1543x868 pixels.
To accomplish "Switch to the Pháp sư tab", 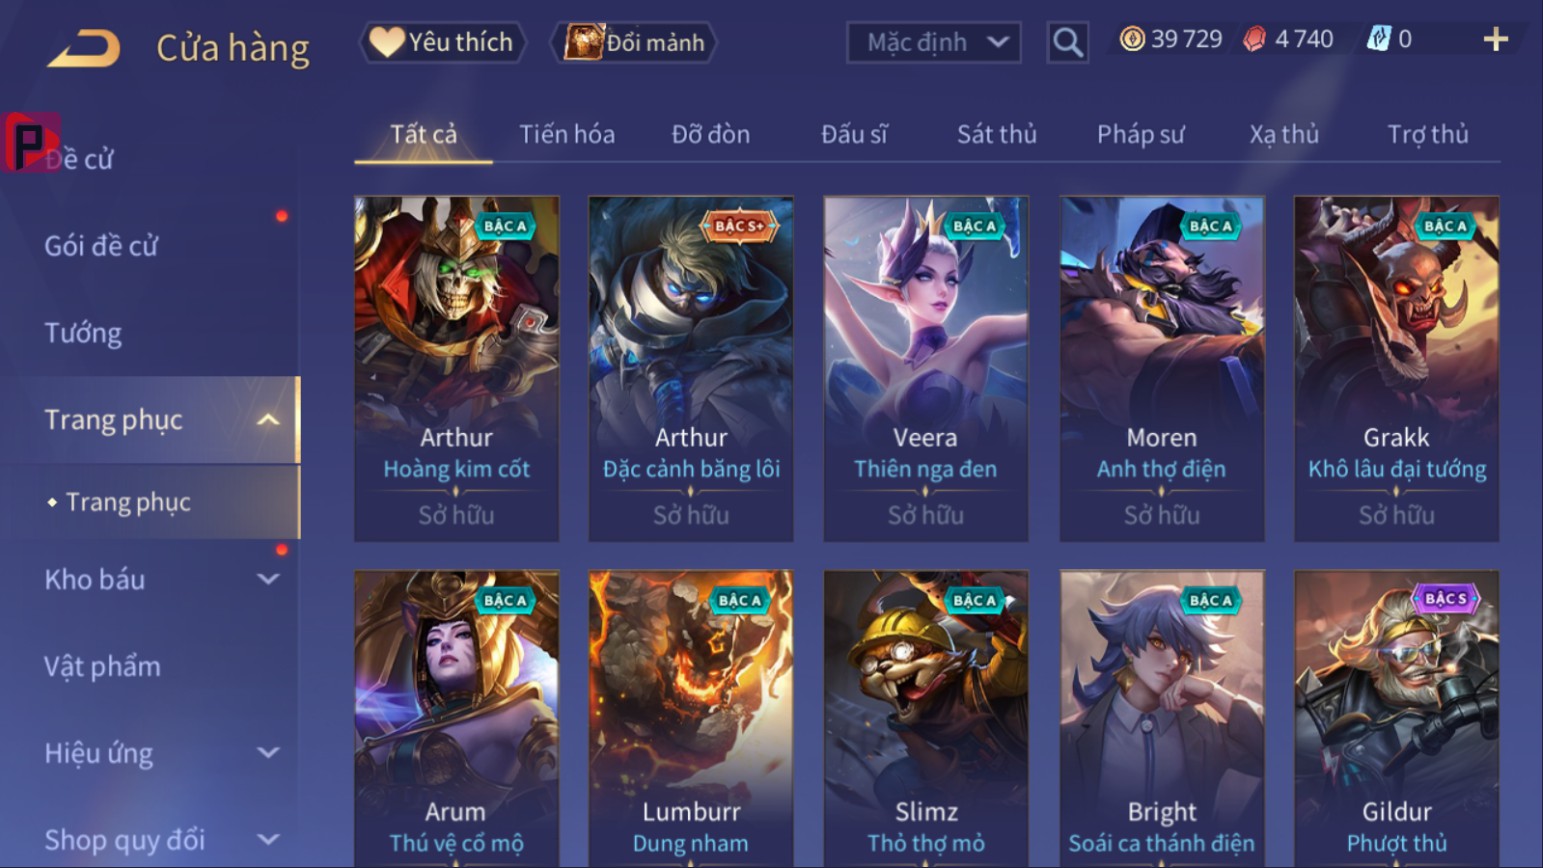I will [x=1141, y=134].
